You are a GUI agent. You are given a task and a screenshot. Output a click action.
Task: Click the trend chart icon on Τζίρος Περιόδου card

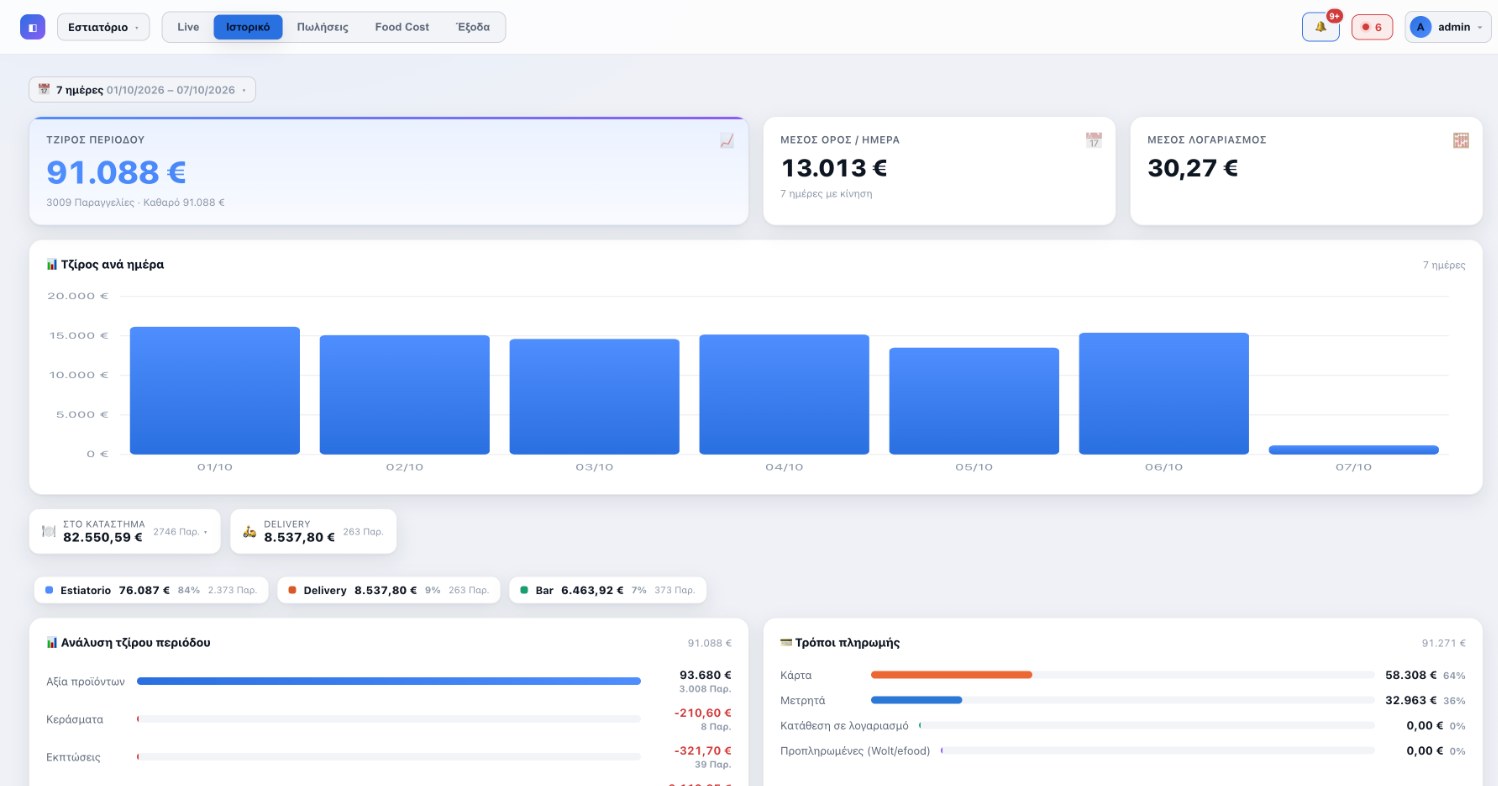727,141
